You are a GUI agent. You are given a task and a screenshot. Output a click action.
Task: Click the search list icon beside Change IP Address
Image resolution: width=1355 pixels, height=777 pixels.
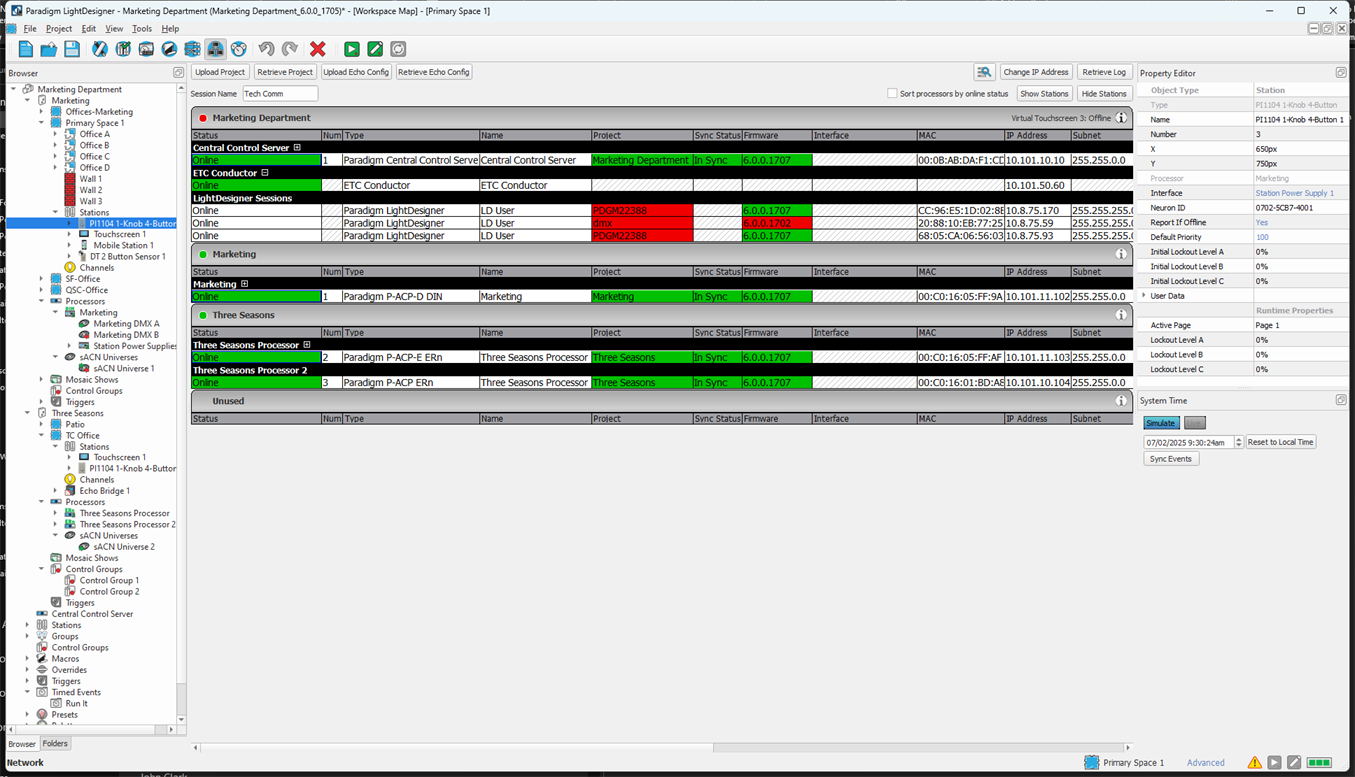(984, 72)
